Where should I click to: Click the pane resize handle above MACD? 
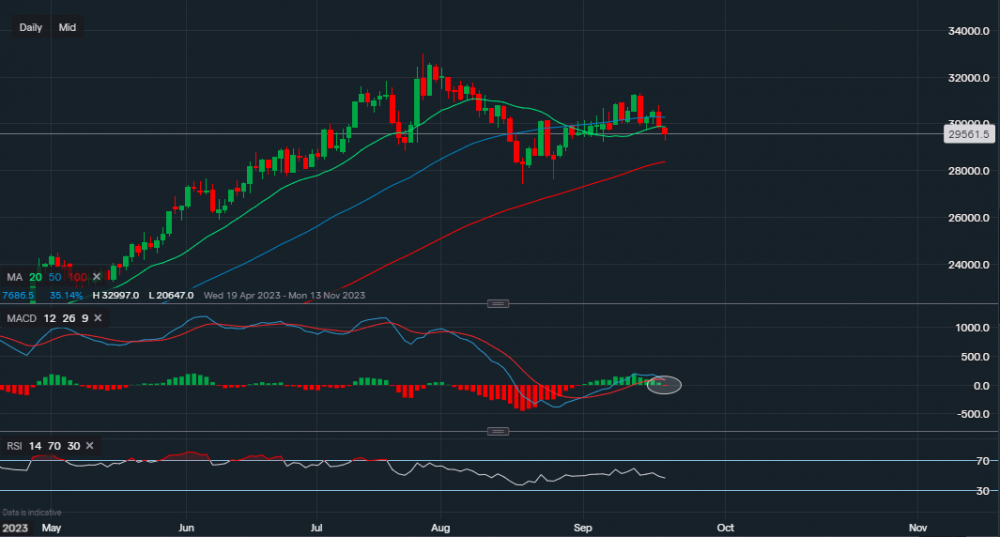498,303
